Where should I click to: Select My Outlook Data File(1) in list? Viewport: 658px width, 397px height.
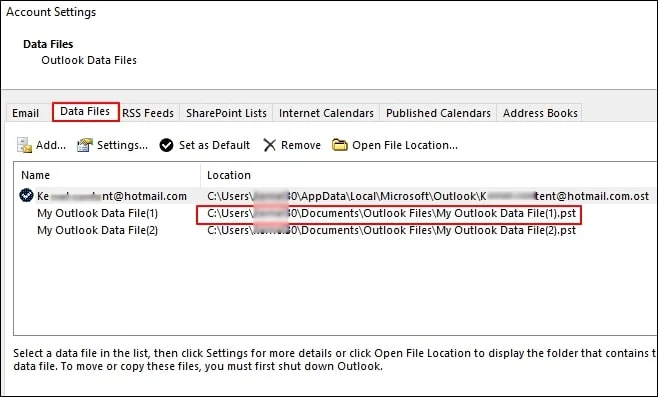coord(97,213)
